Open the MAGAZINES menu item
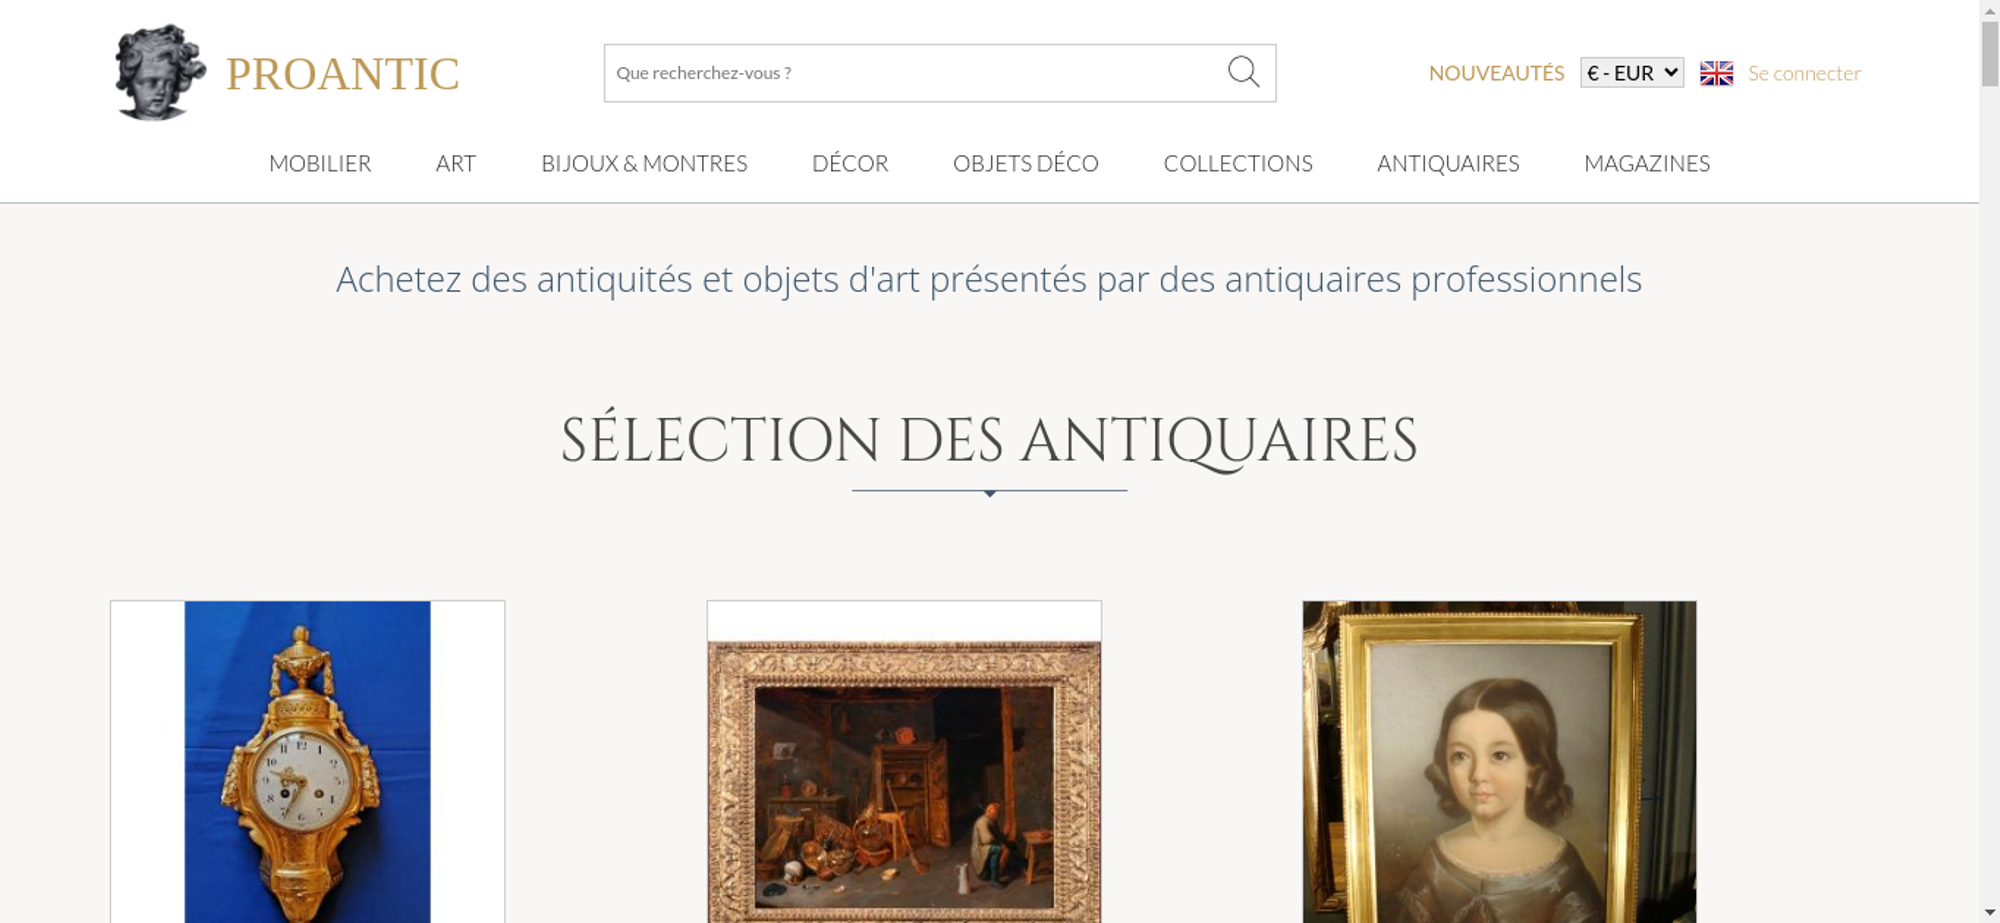 (x=1647, y=163)
